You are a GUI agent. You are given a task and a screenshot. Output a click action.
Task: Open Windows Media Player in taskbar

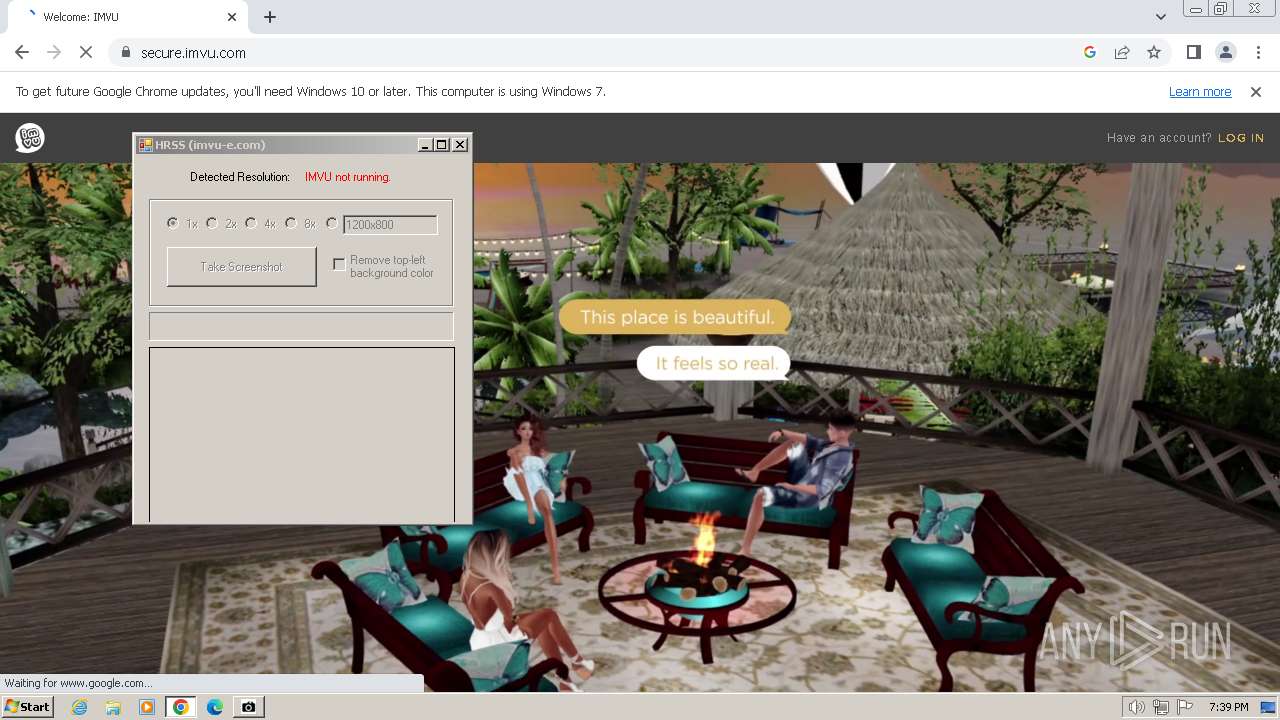147,707
